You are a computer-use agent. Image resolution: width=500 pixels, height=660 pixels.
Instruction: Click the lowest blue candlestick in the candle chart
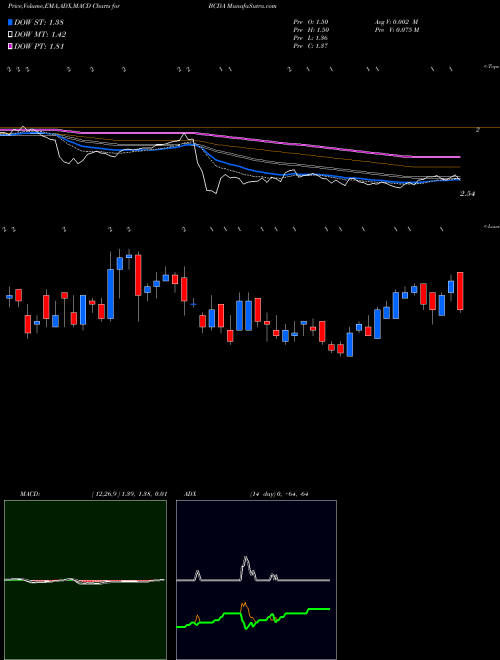pos(350,345)
